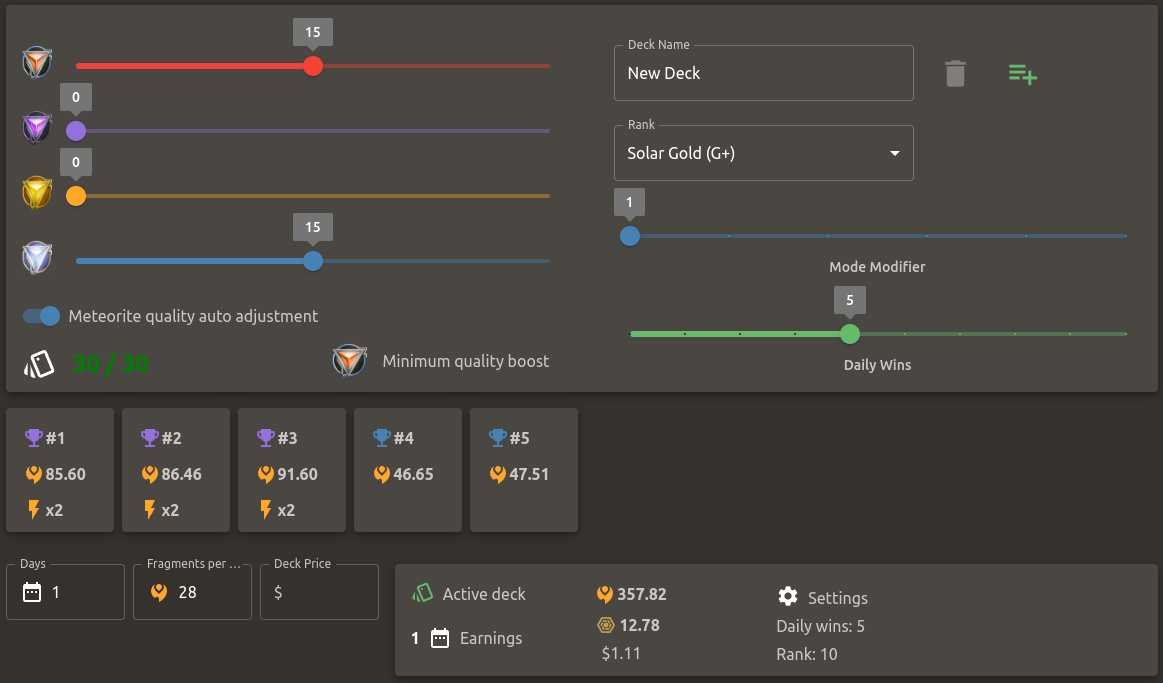Click the calendar icon beside Earnings

coord(440,638)
